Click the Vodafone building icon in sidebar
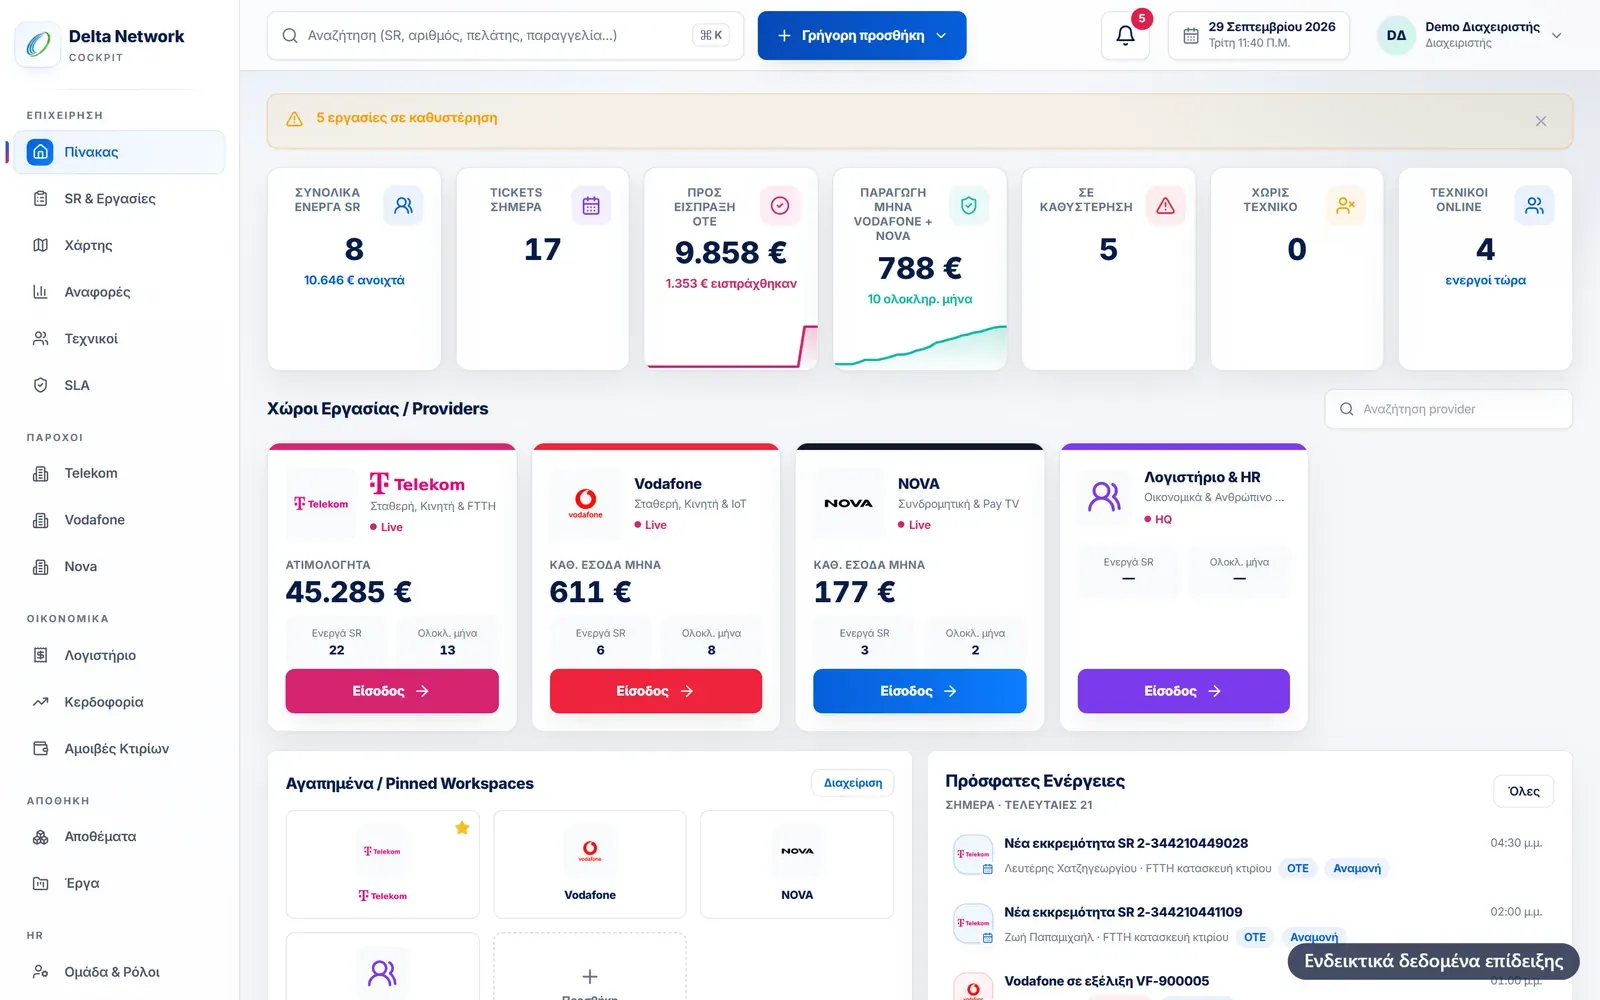 [41, 520]
